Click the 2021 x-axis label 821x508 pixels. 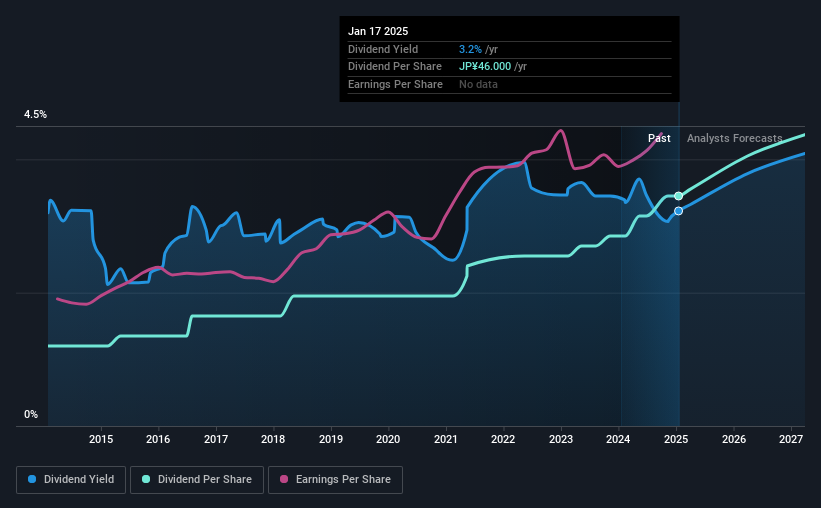tap(446, 439)
